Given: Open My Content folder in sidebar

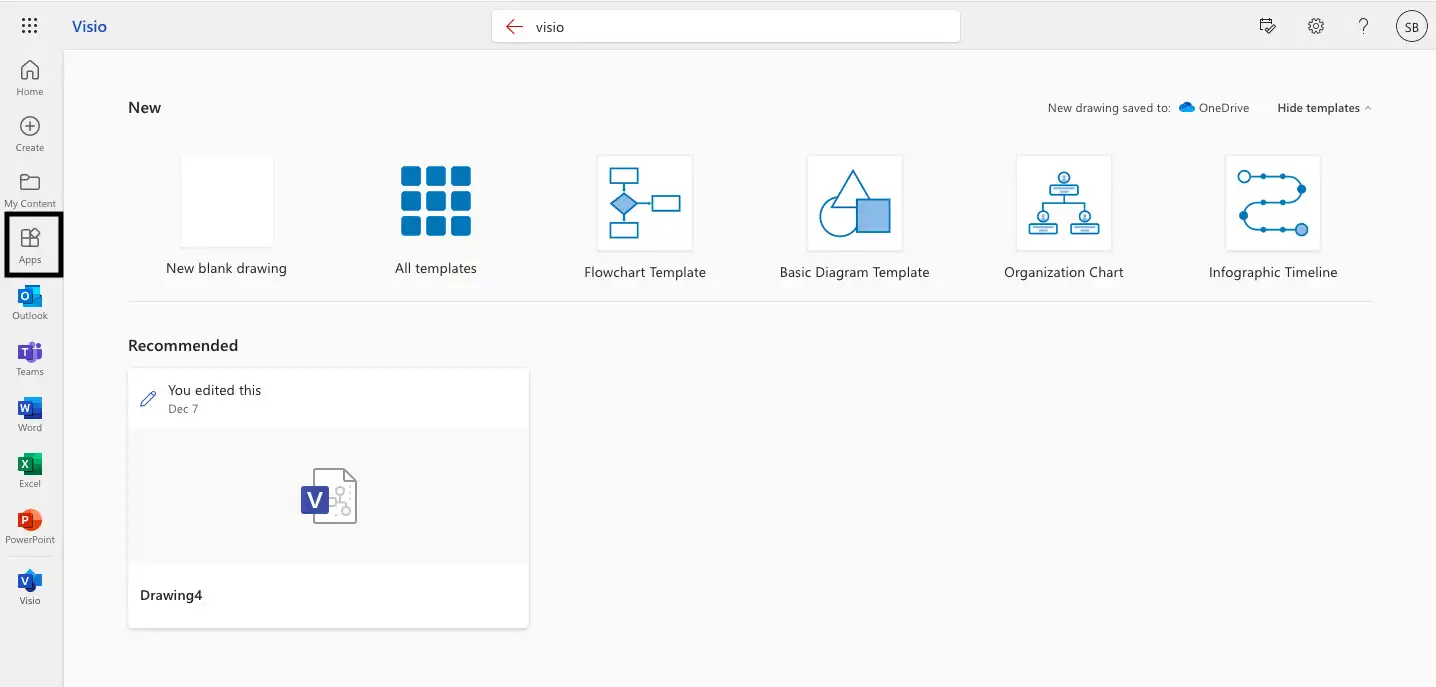Looking at the screenshot, I should 30,190.
